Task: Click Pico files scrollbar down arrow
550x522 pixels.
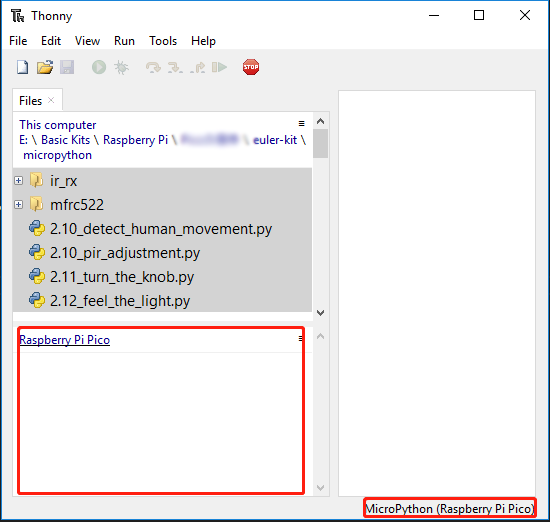Action: pos(320,488)
